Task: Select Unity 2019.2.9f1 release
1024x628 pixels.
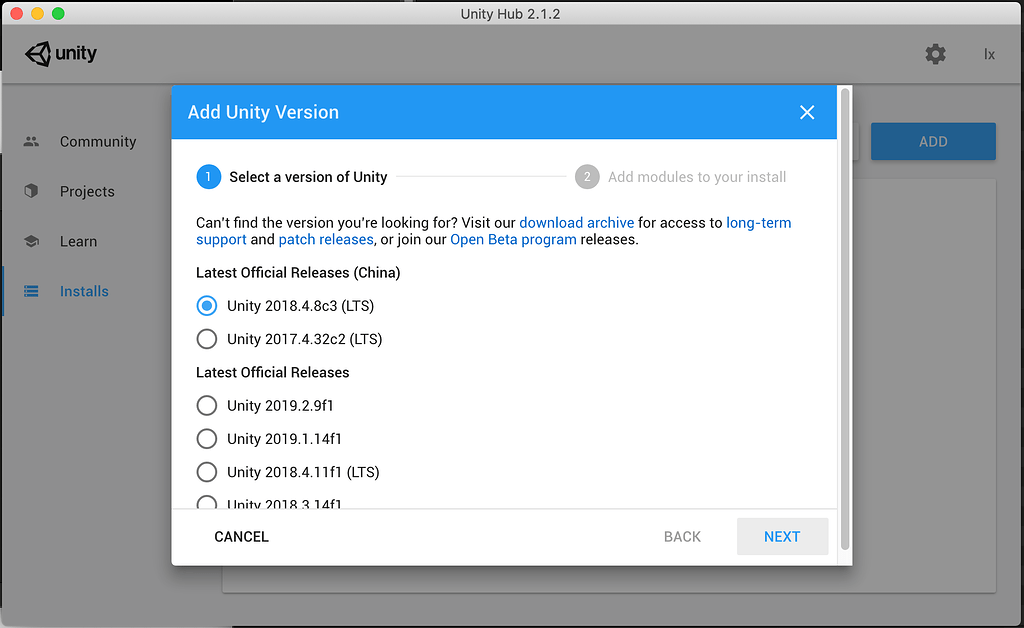Action: [206, 405]
